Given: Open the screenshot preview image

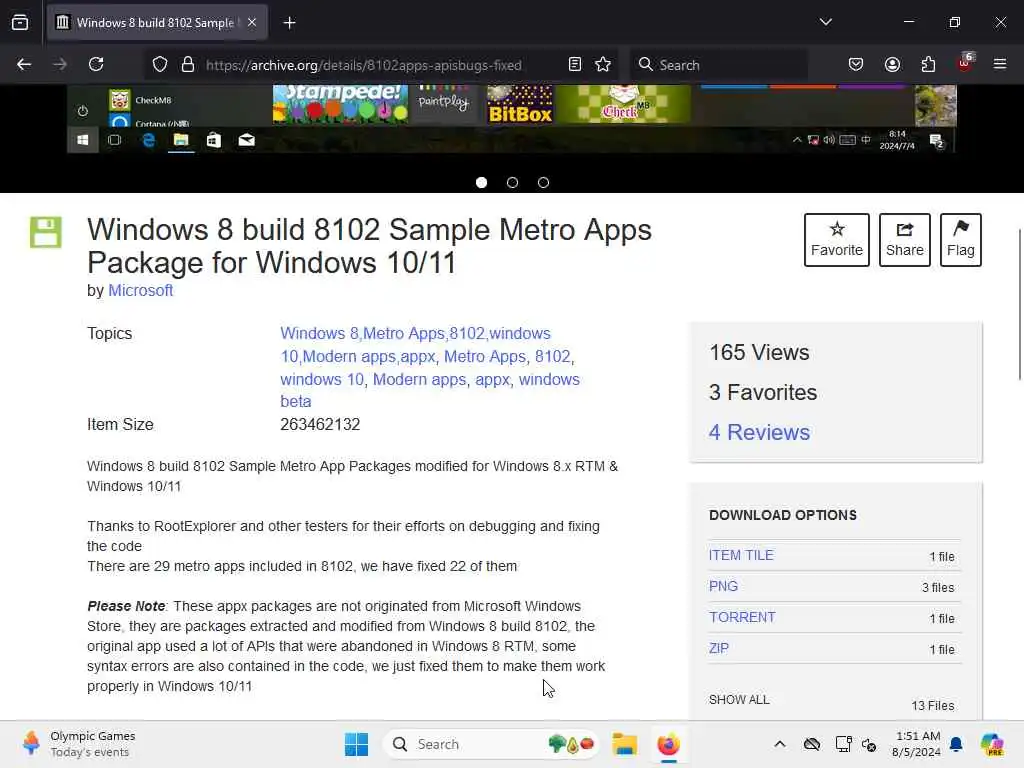Looking at the screenshot, I should pyautogui.click(x=511, y=119).
